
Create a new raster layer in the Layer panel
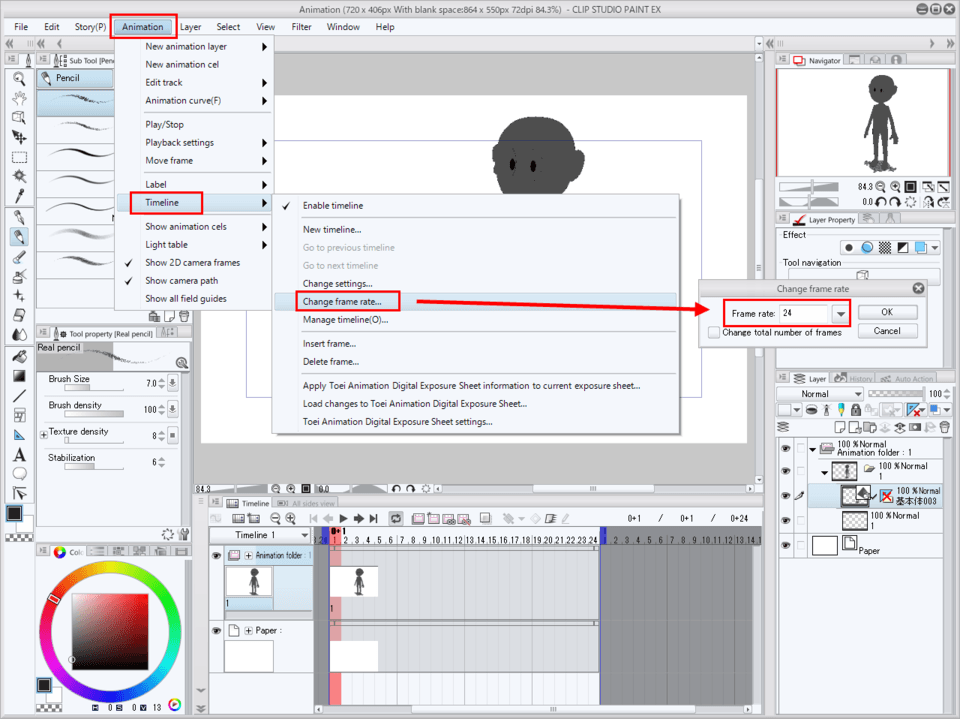pyautogui.click(x=840, y=427)
